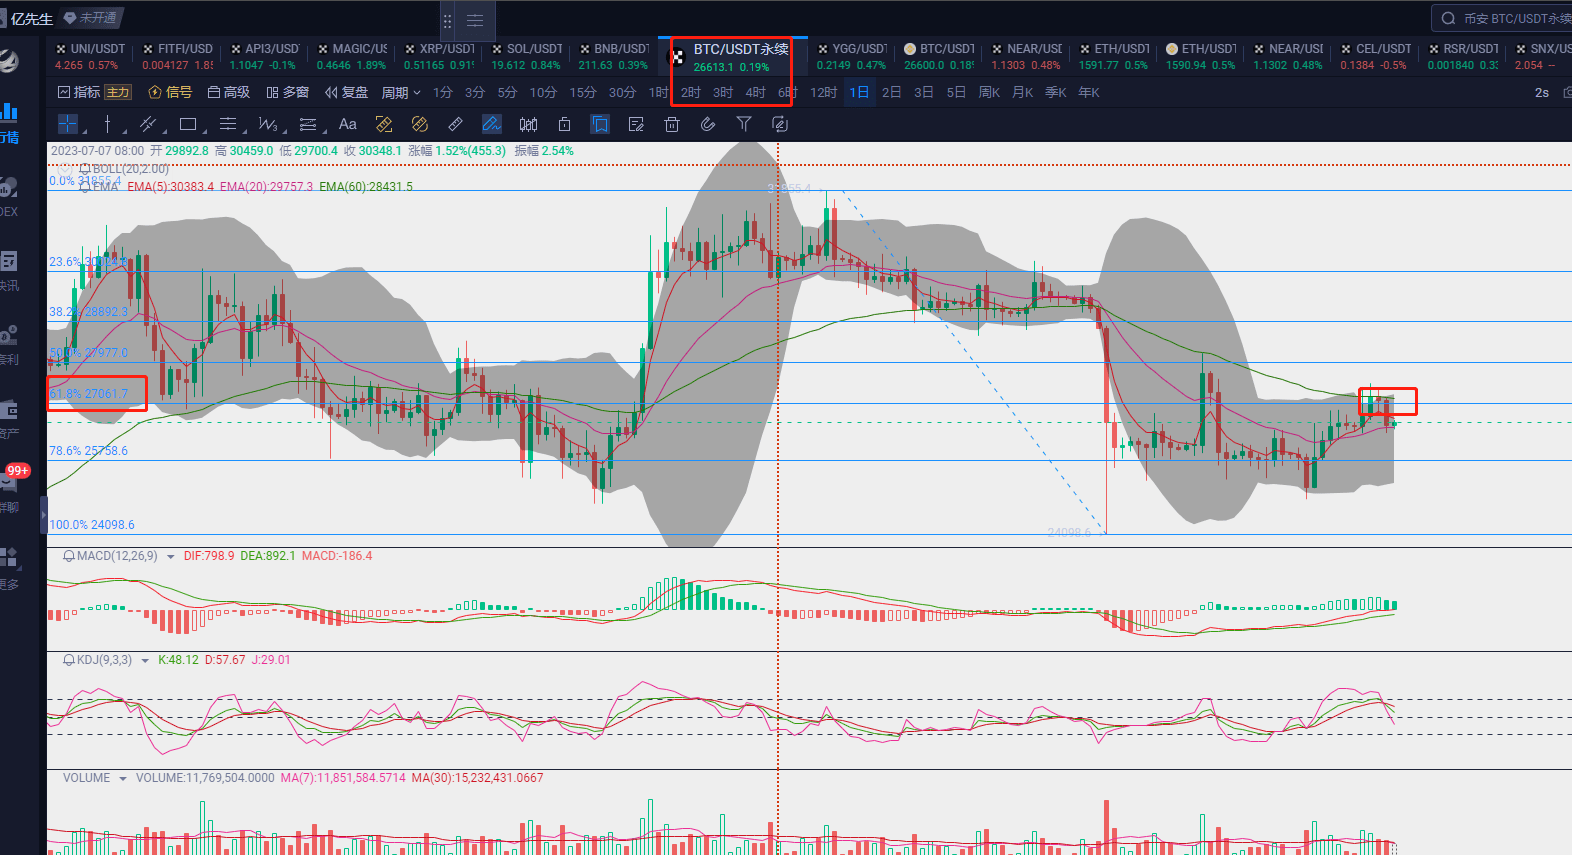Select the plain ruler measuring tool
The height and width of the screenshot is (855, 1572).
click(x=456, y=124)
